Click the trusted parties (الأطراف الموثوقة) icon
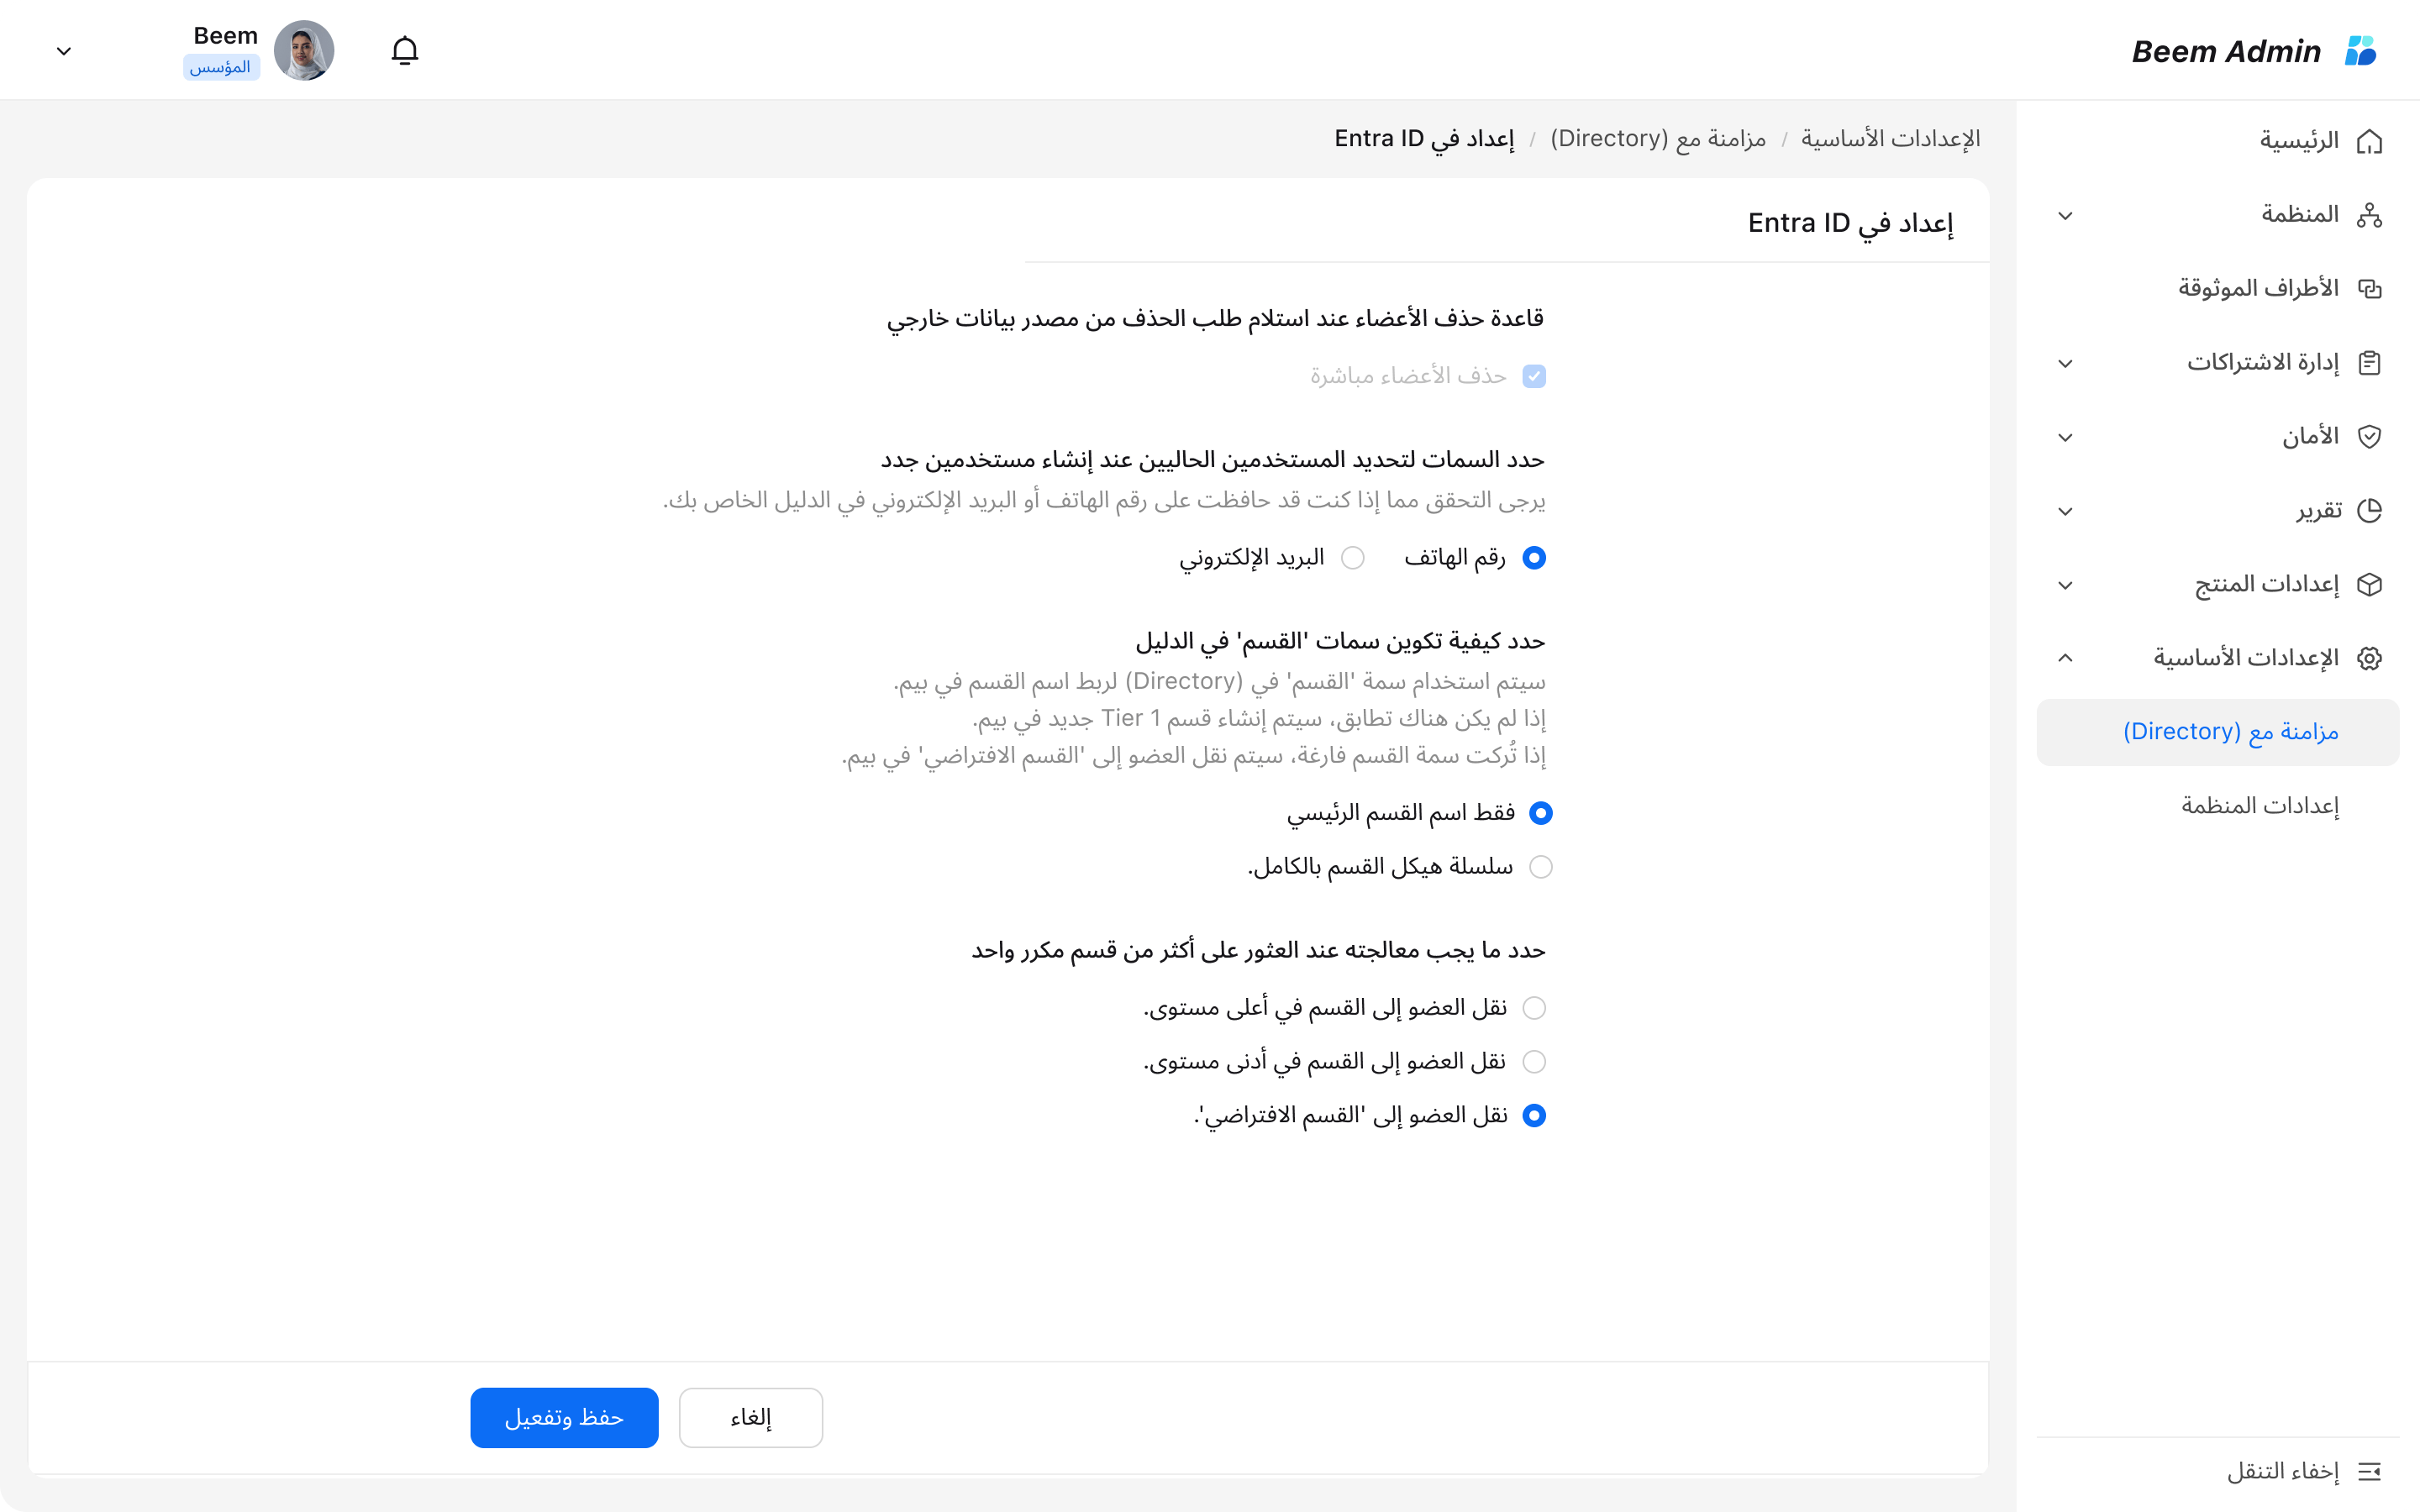Screen dimensions: 2420x1512 pos(2369,289)
